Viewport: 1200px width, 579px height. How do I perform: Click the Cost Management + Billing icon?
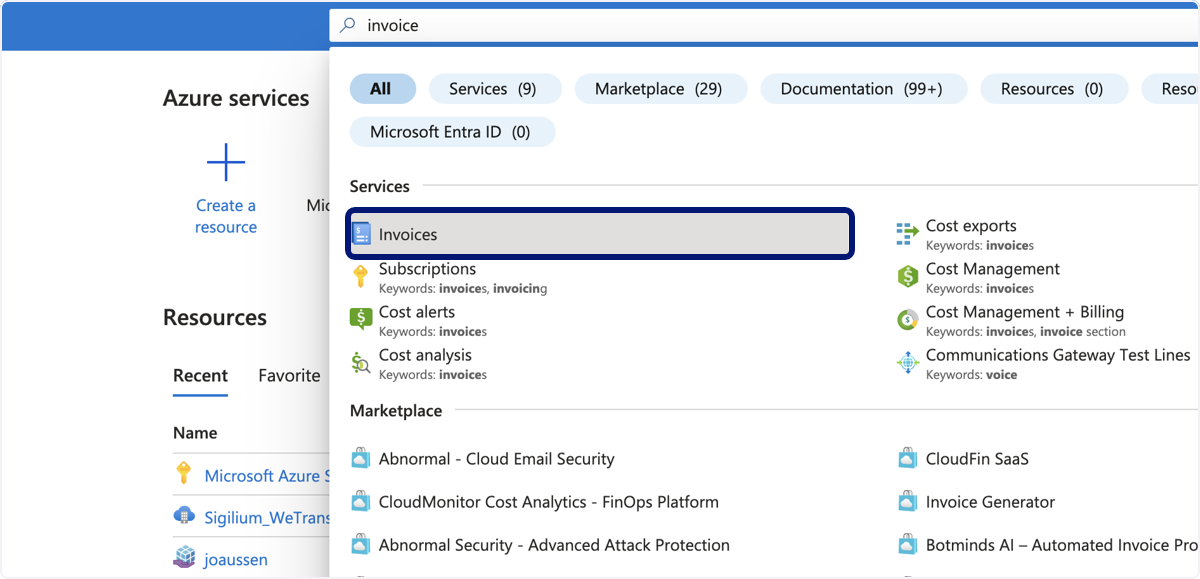click(907, 320)
